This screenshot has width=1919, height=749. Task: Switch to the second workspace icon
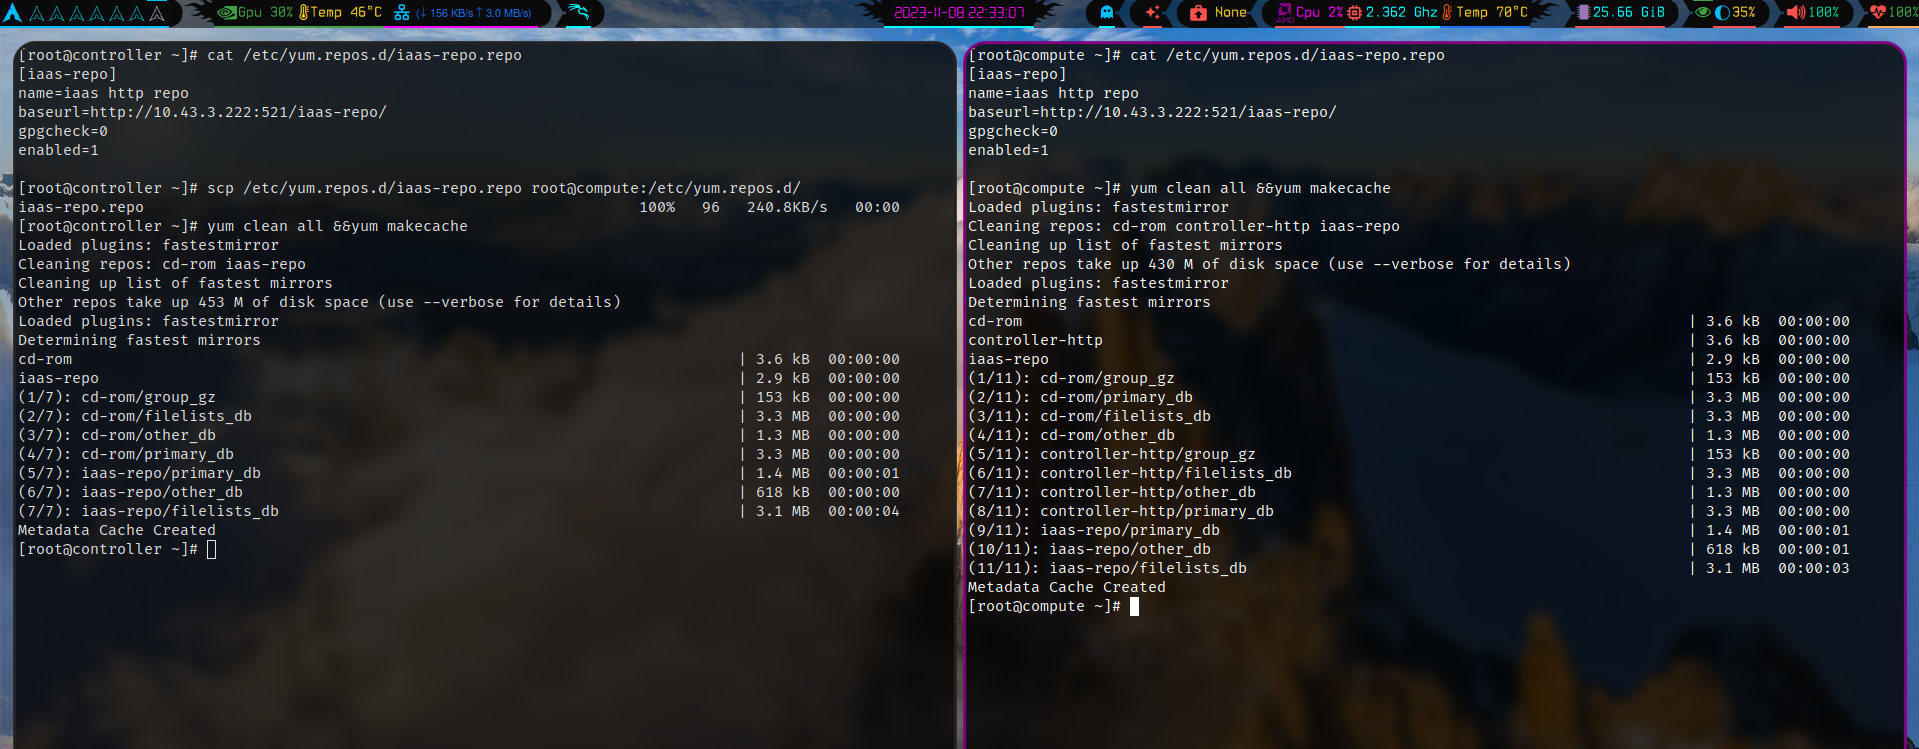click(57, 14)
